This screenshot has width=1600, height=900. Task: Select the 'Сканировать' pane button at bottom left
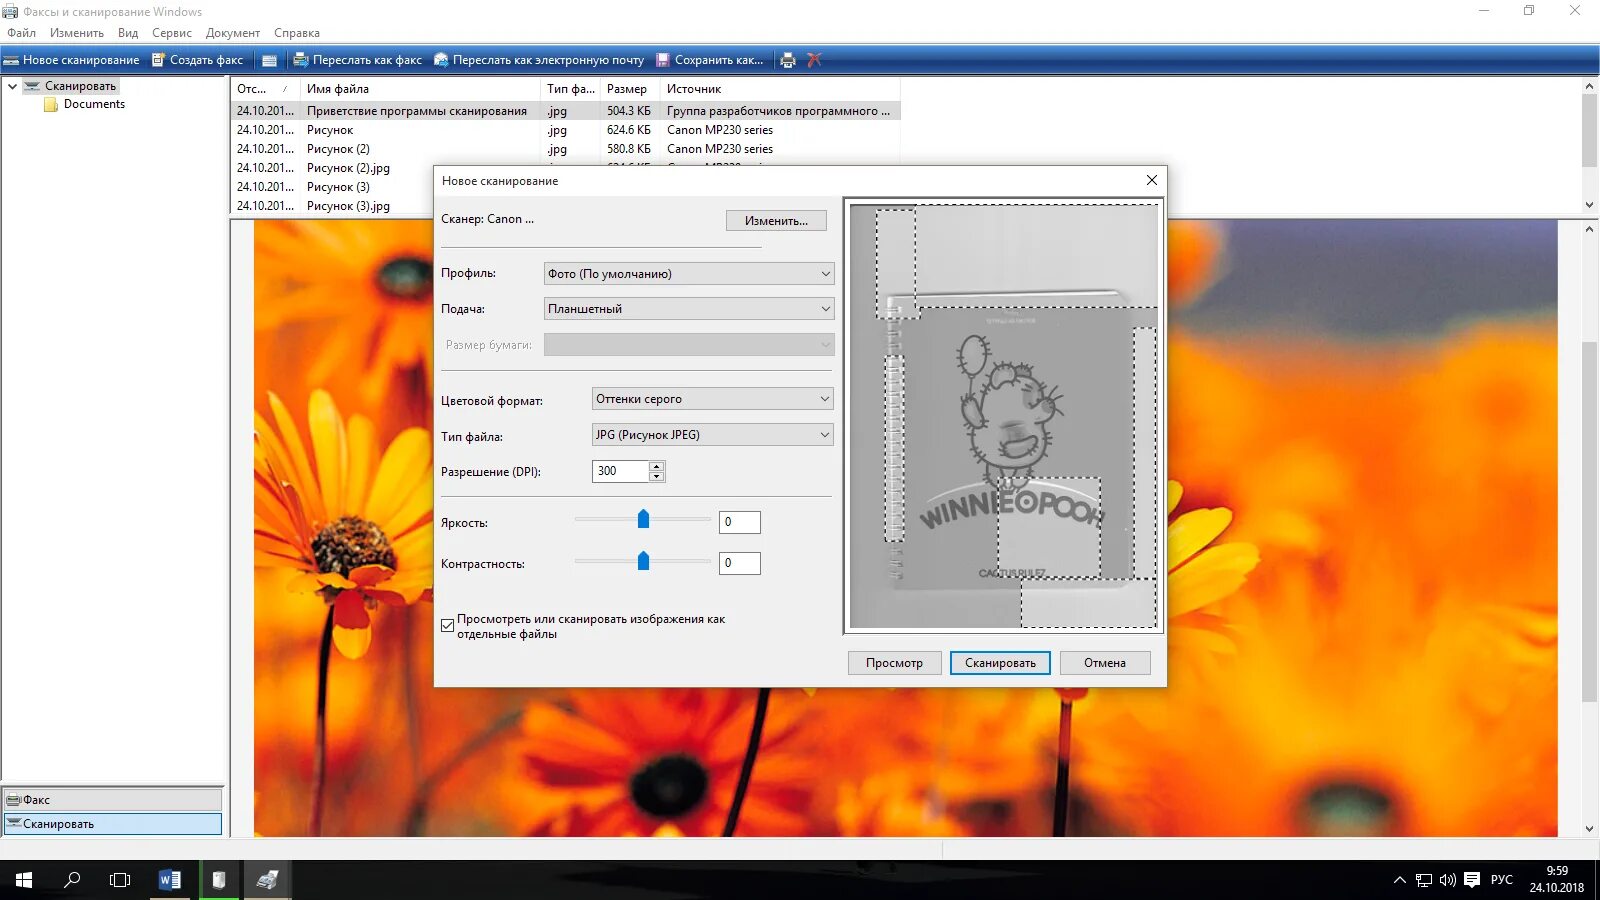pyautogui.click(x=112, y=824)
